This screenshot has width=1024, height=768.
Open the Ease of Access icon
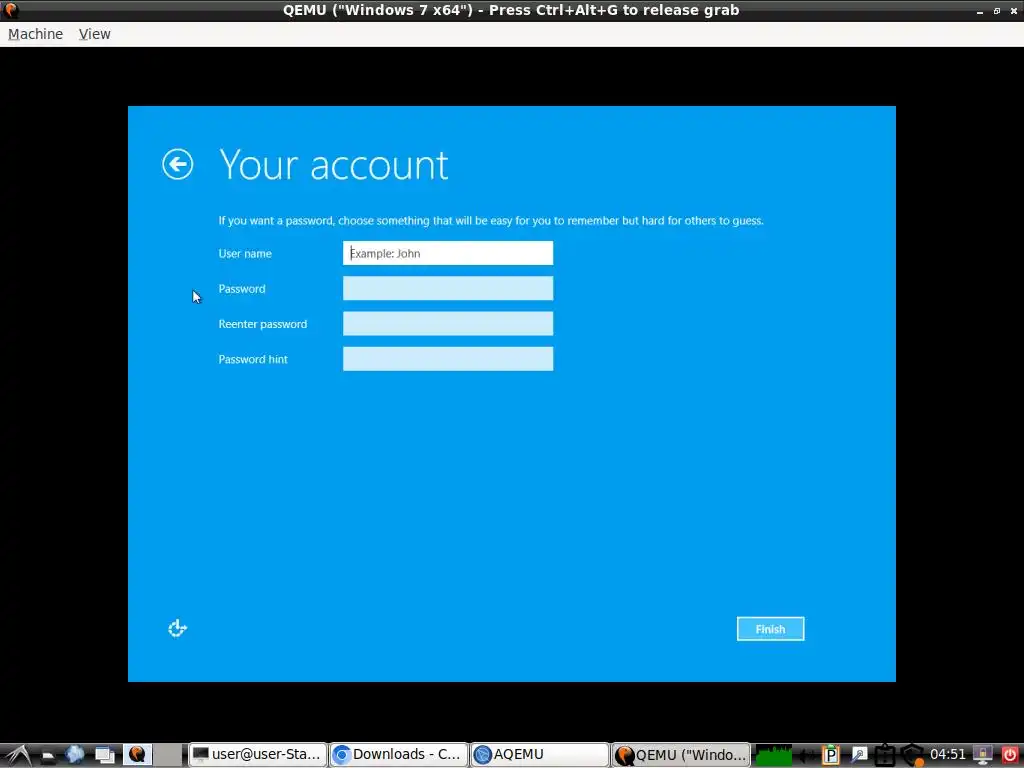coord(178,628)
